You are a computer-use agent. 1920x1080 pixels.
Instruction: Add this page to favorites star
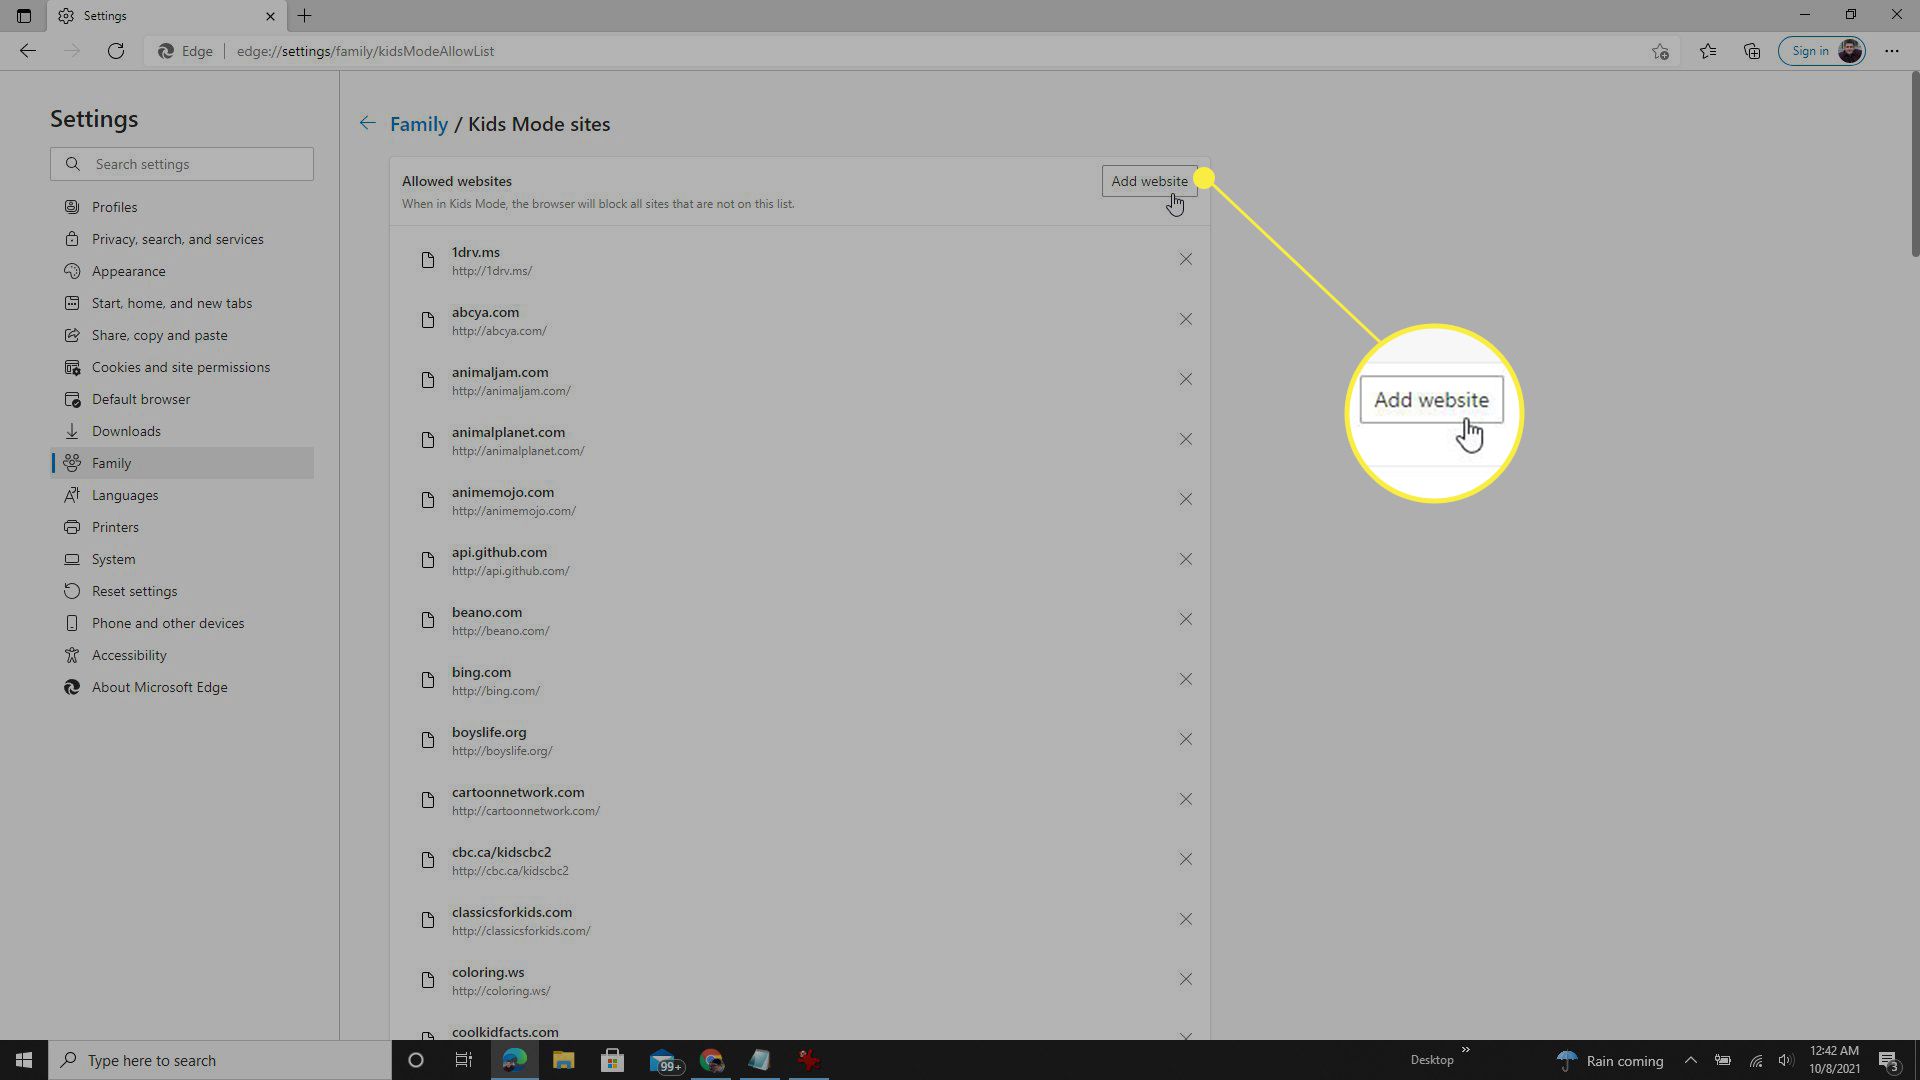pyautogui.click(x=1660, y=51)
